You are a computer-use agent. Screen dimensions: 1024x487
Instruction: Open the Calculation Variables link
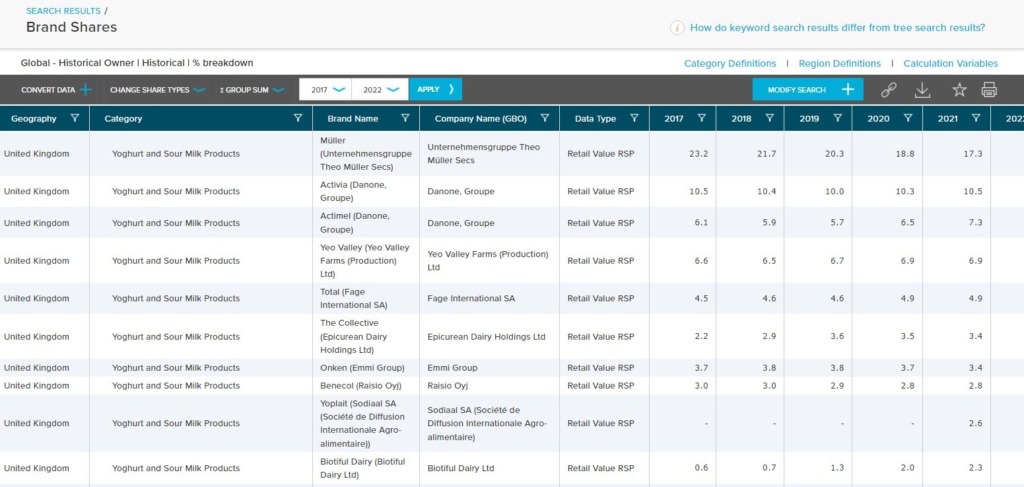(950, 63)
